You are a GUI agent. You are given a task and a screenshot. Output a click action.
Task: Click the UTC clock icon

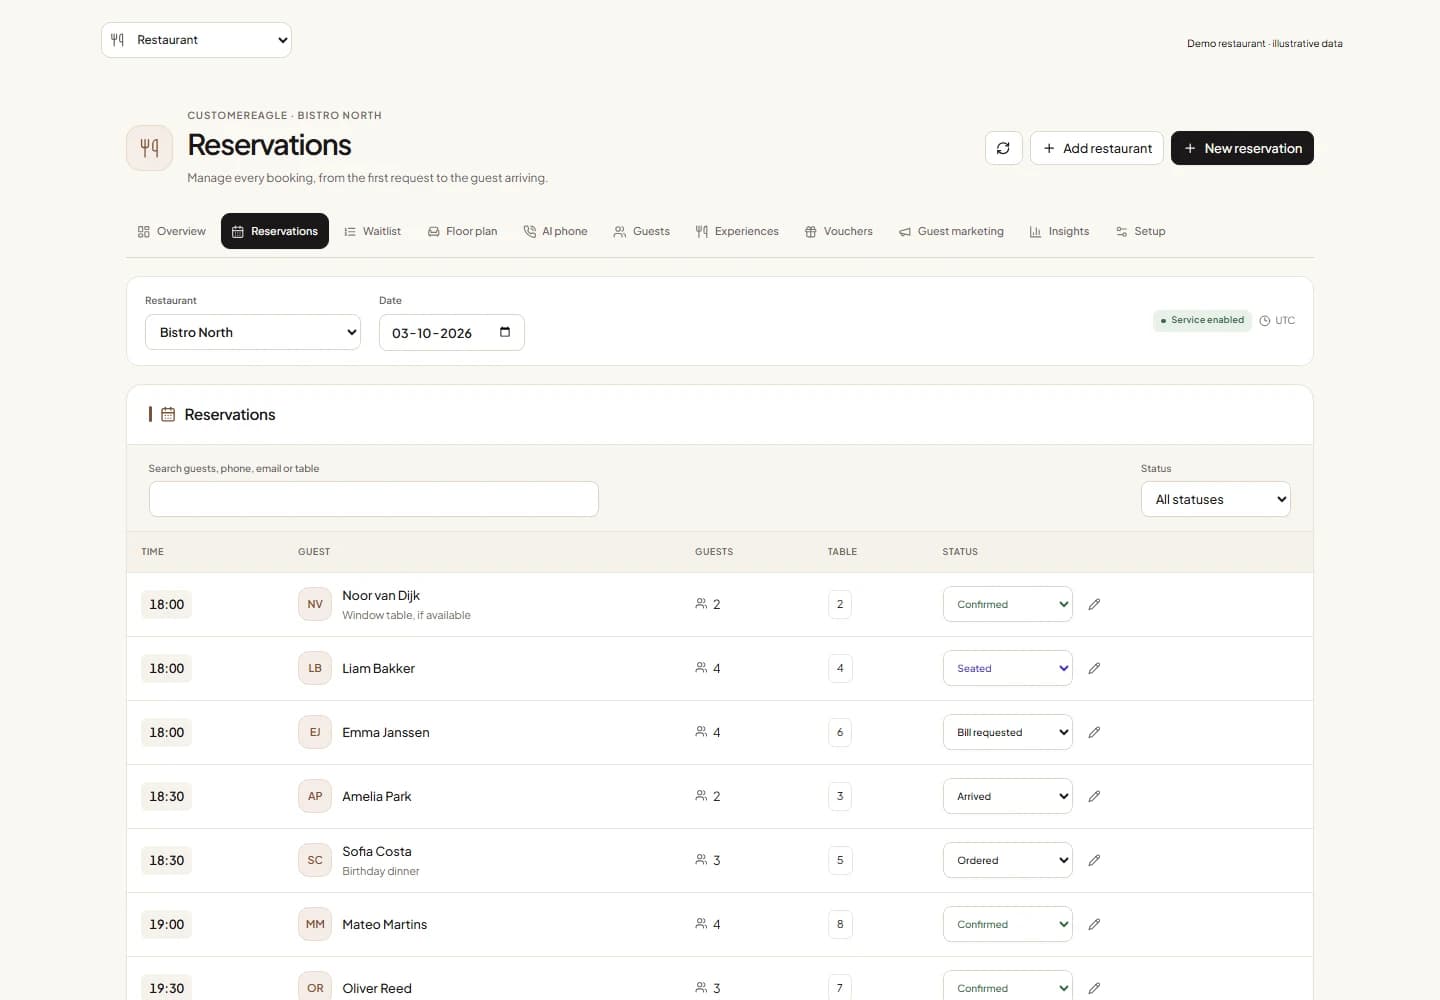point(1265,321)
